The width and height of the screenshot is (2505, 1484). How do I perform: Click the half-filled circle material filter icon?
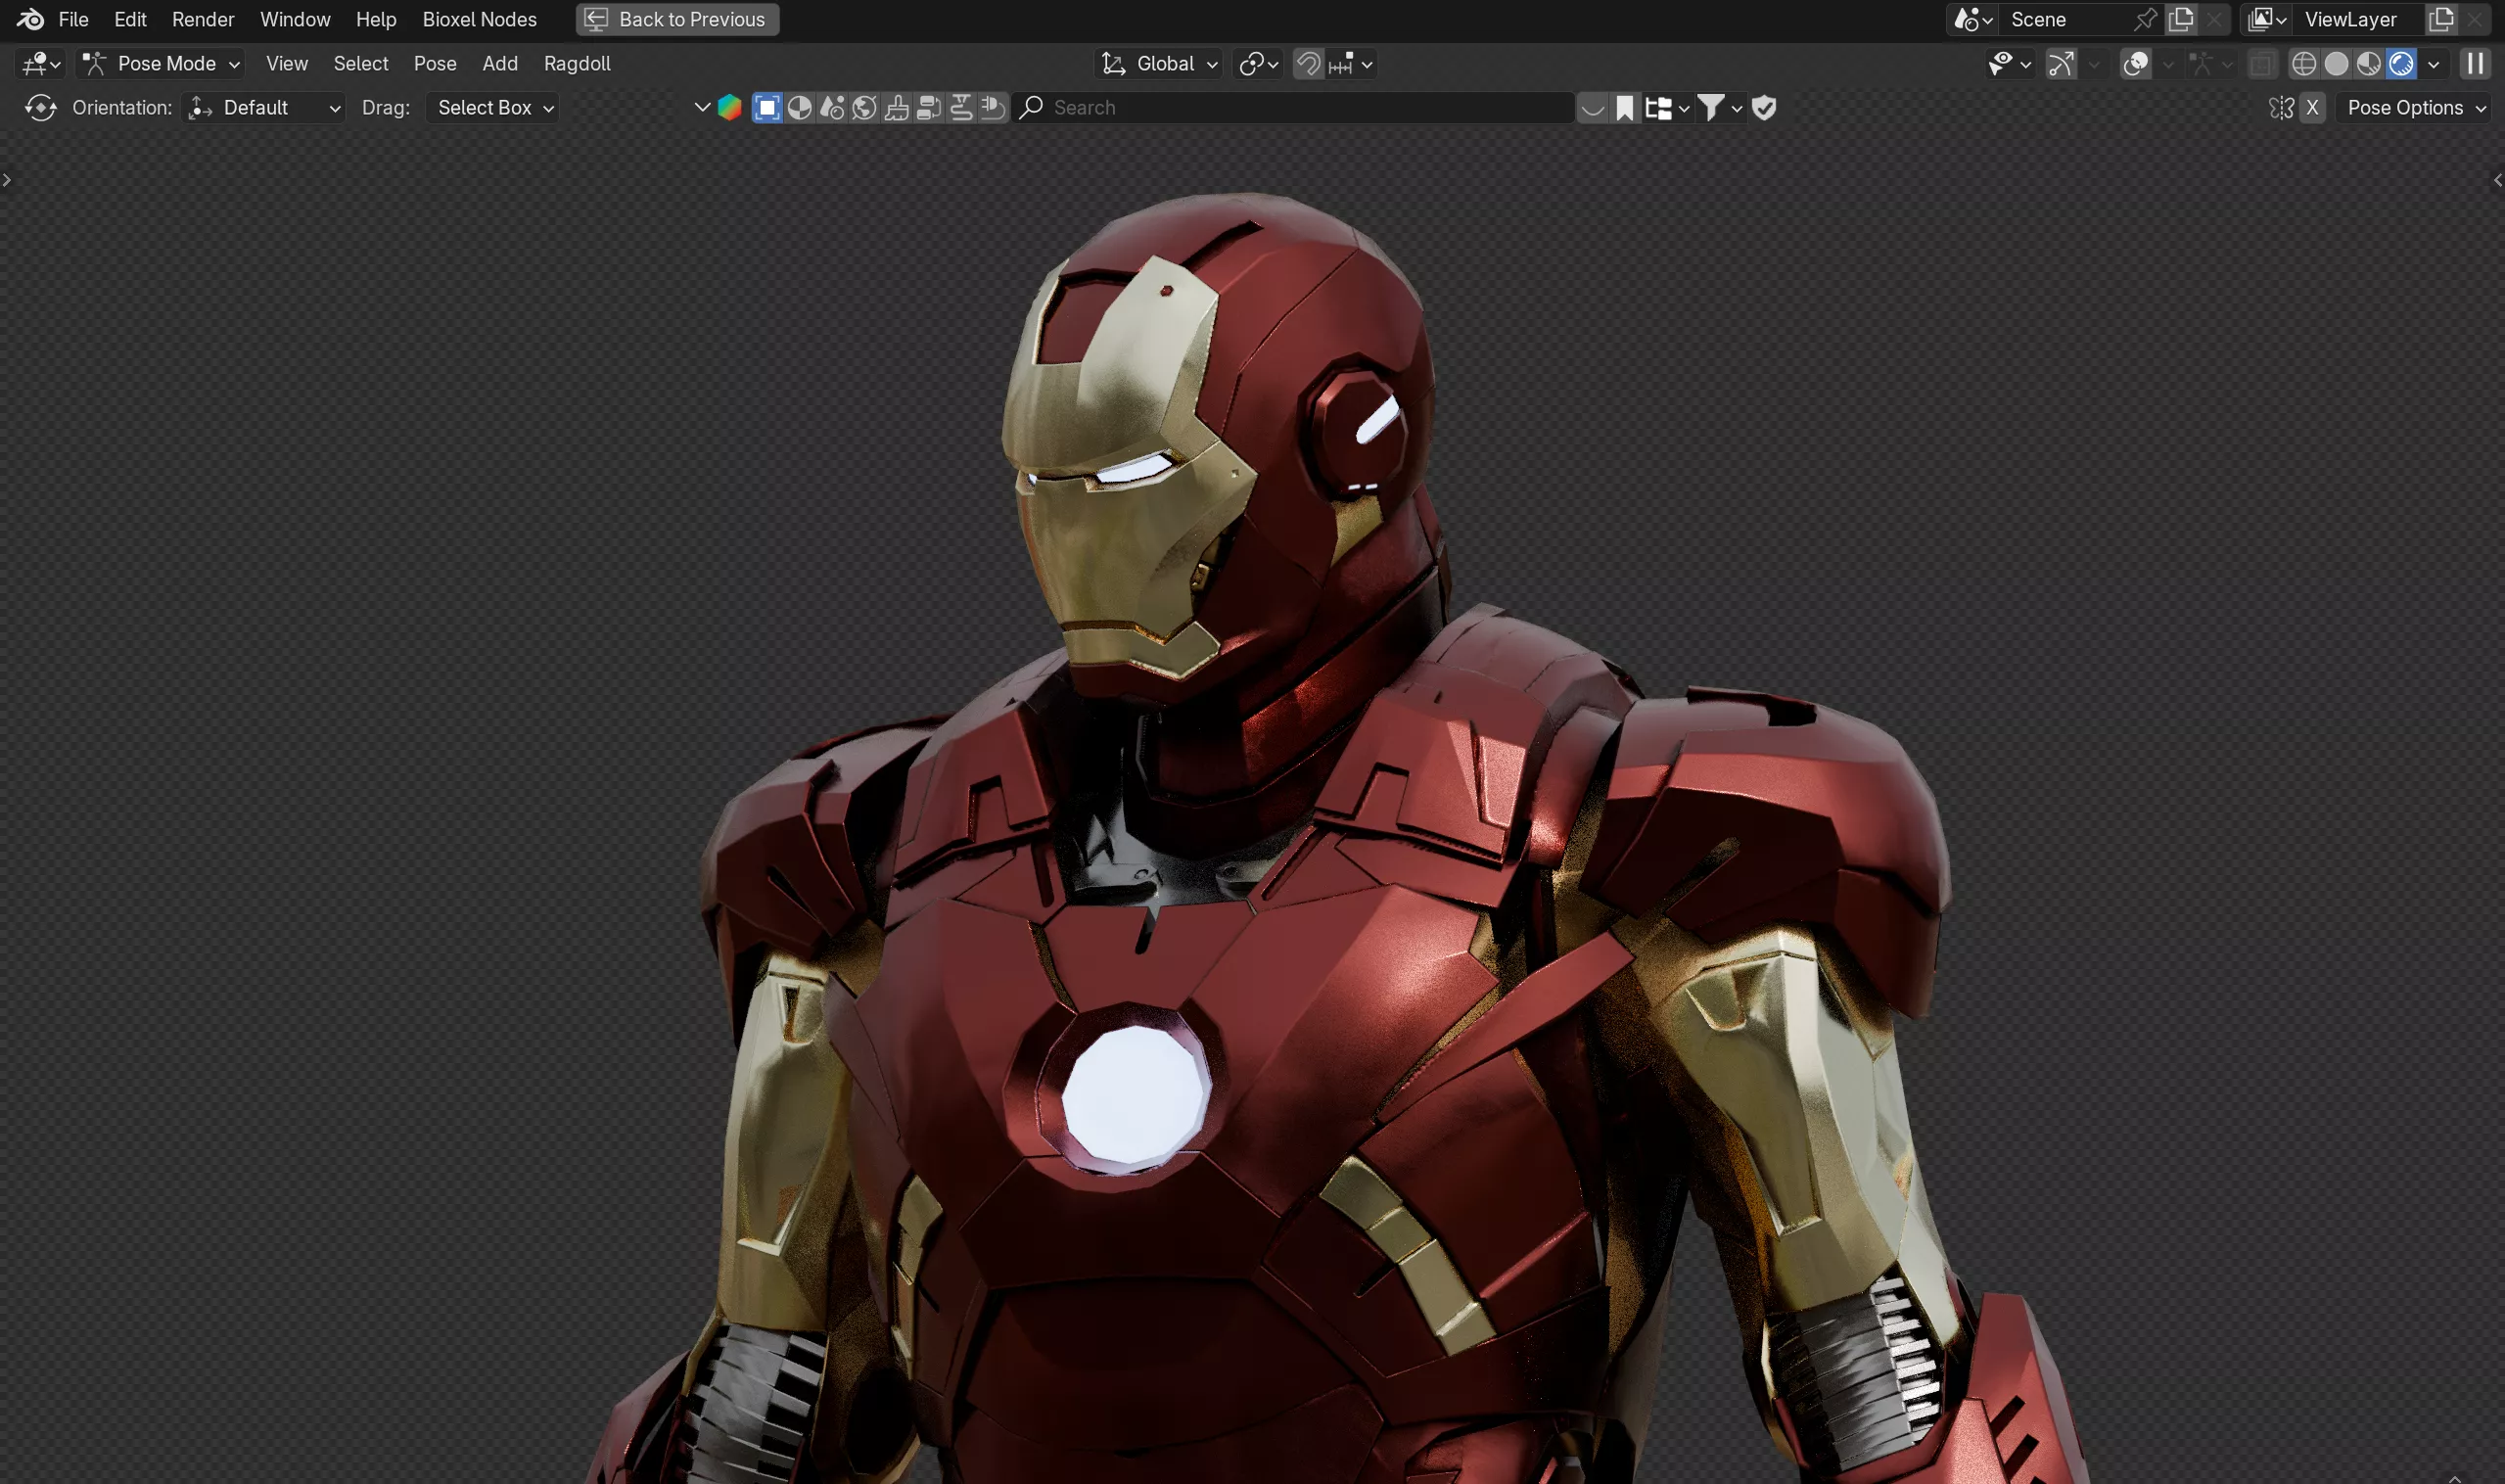tap(799, 108)
